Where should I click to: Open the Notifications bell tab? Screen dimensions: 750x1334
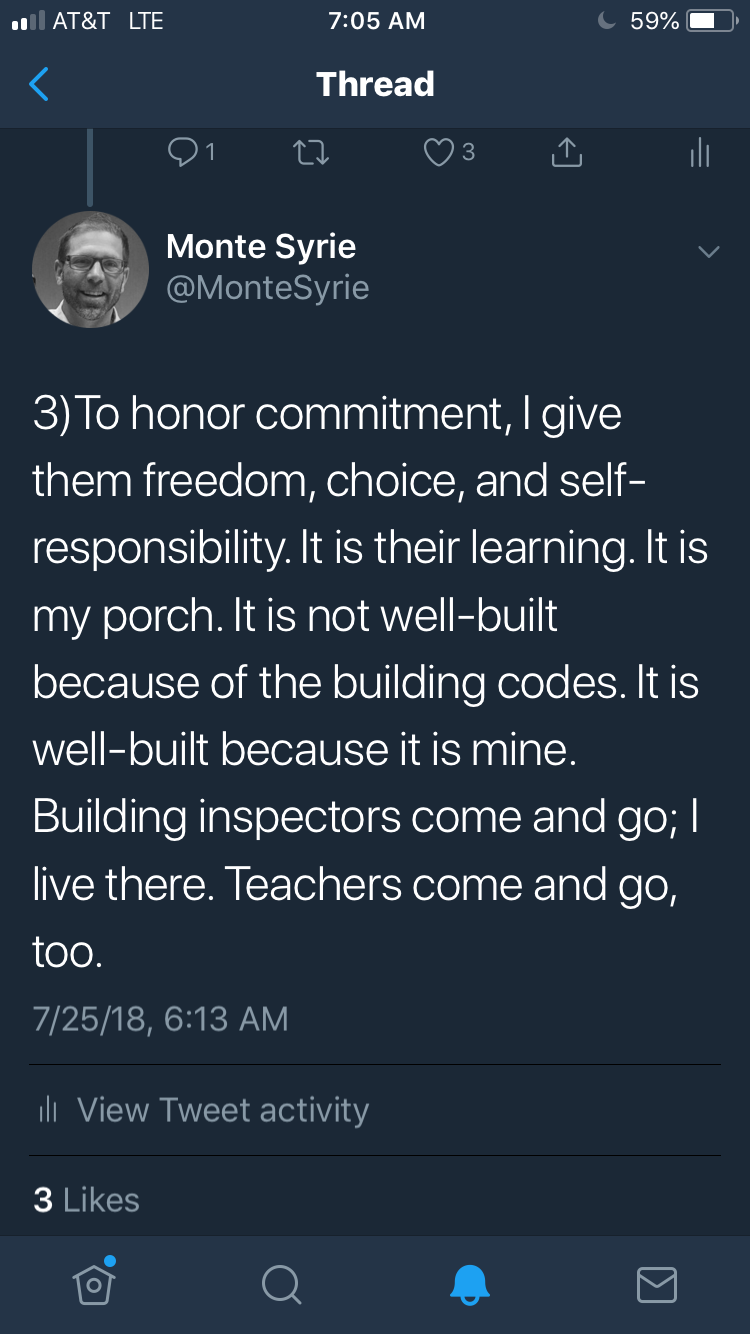tap(469, 1284)
